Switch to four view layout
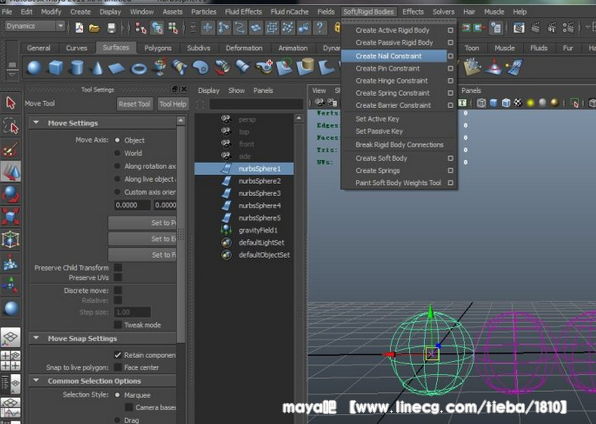The height and width of the screenshot is (424, 596). (x=10, y=360)
